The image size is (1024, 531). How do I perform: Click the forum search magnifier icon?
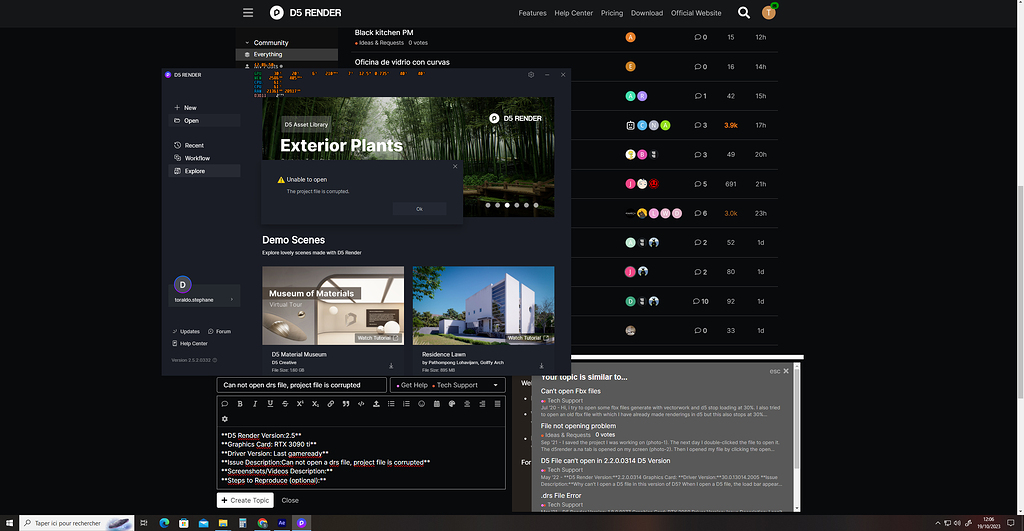click(744, 12)
